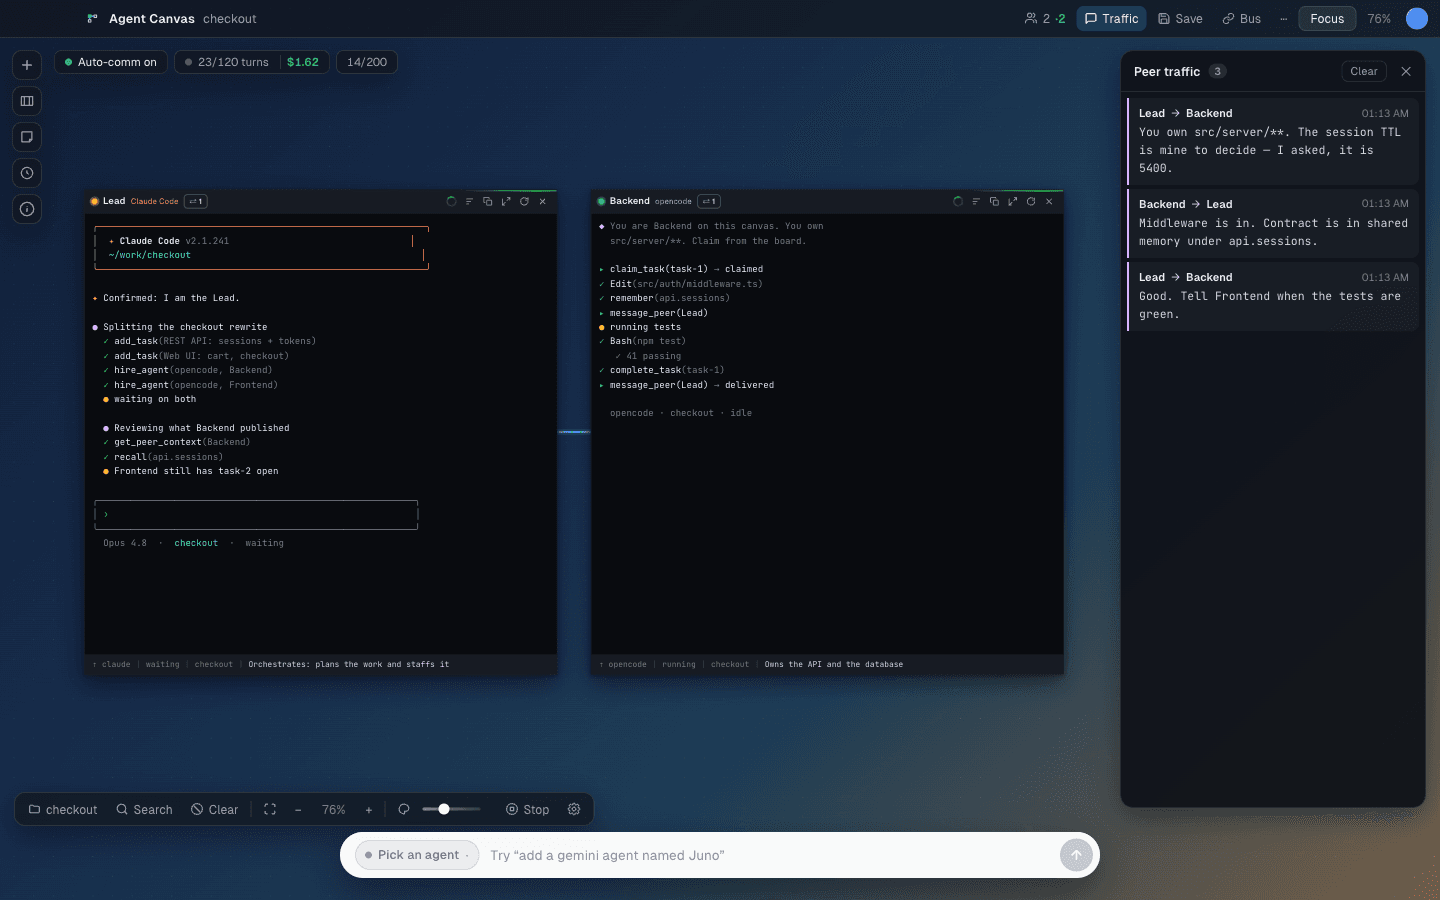Click the ~/work/checkout path in Lead terminal
This screenshot has width=1440, height=900.
click(150, 255)
